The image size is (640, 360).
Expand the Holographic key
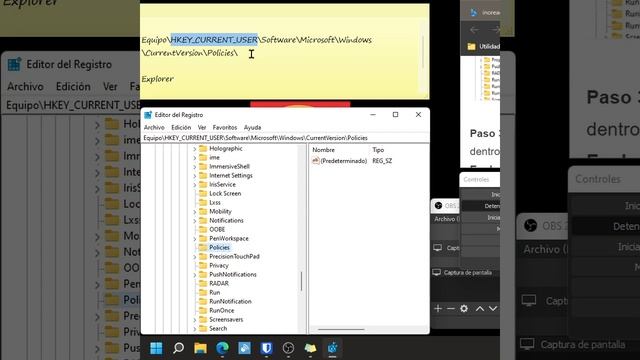(x=195, y=149)
